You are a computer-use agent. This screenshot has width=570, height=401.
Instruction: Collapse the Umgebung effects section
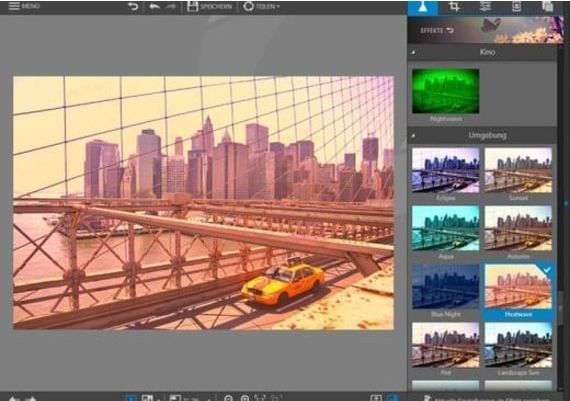coord(413,136)
